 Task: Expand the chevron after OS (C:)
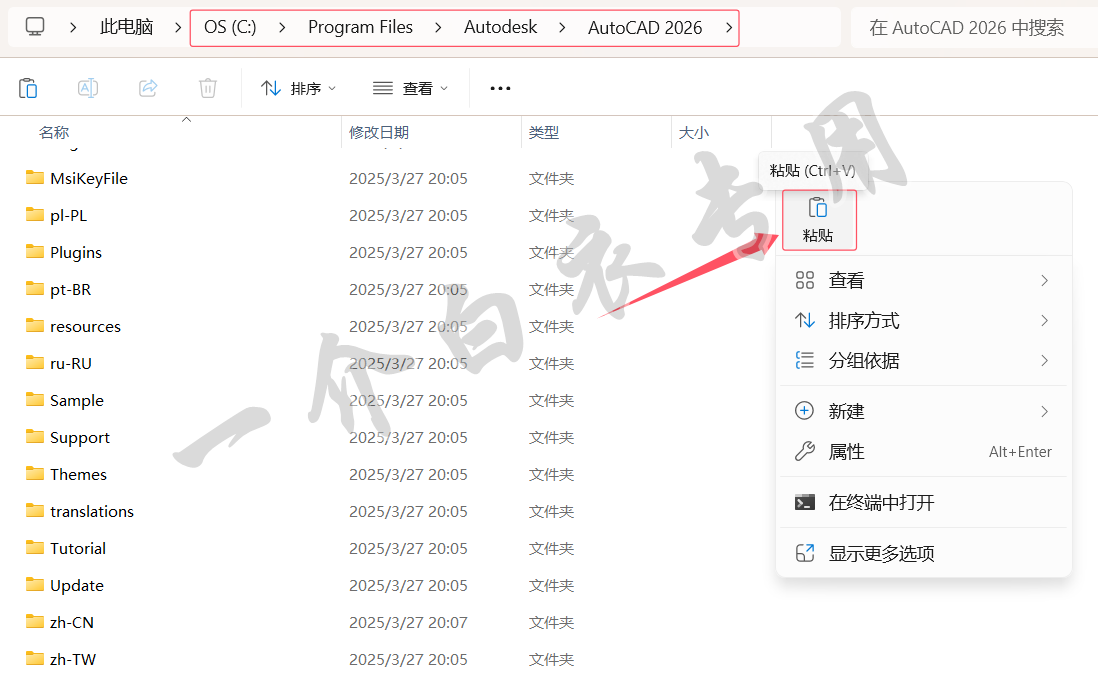pos(282,27)
